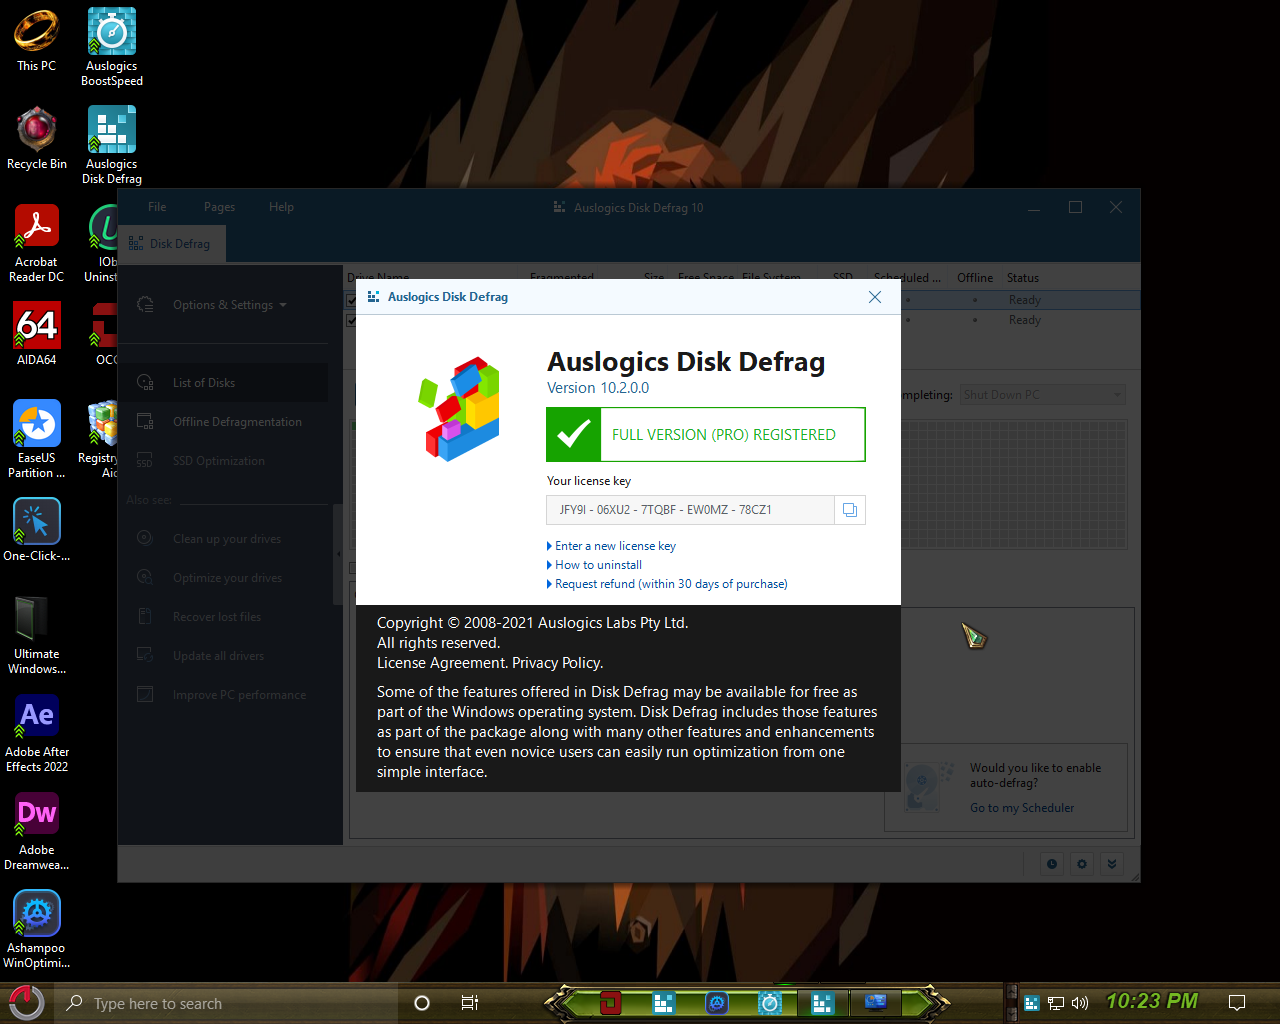1280x1024 pixels.
Task: Copy the license key with the copy icon
Action: tap(849, 510)
